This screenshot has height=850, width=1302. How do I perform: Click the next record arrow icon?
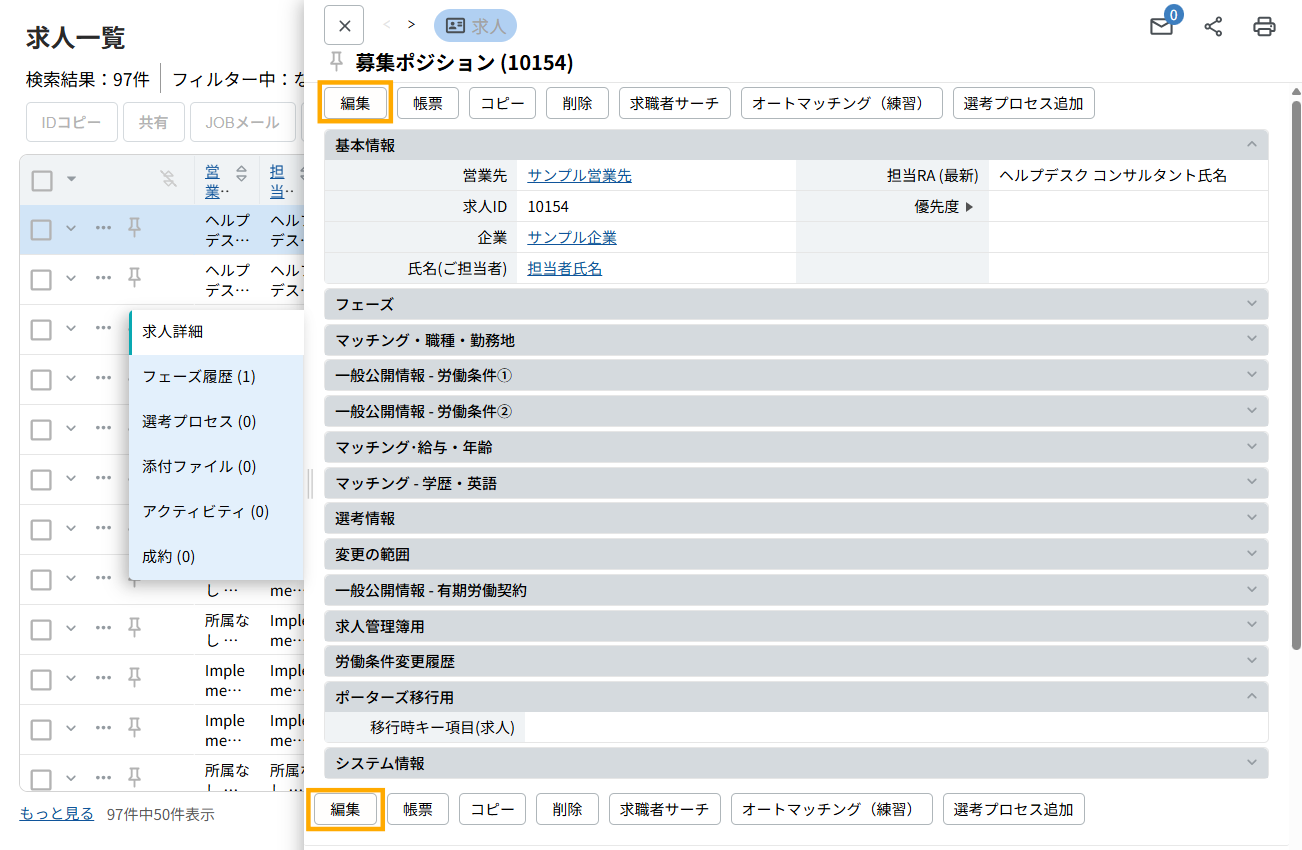tap(411, 25)
